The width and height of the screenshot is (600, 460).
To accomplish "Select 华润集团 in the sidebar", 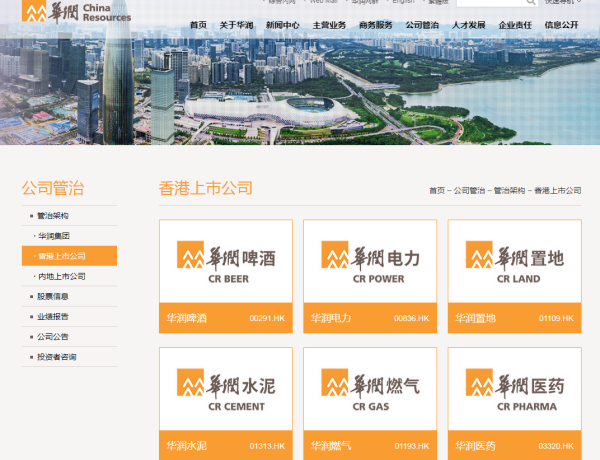I will [69, 236].
